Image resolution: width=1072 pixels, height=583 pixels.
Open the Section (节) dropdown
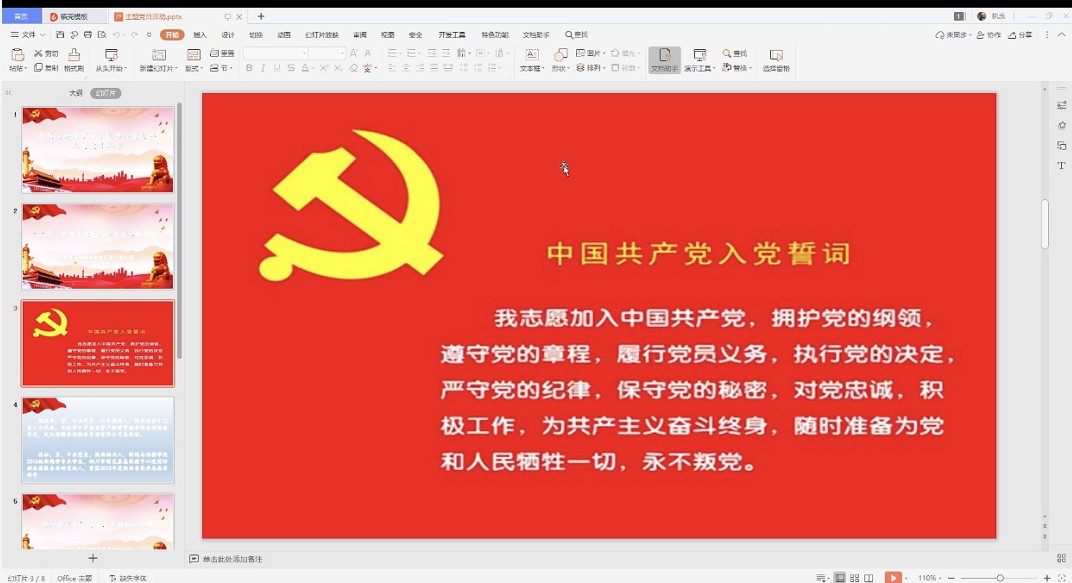tap(222, 68)
